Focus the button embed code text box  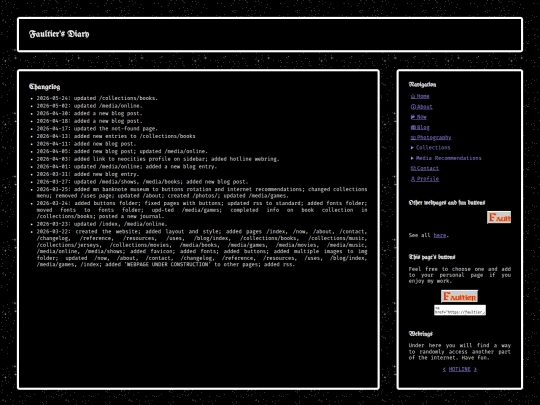pyautogui.click(x=460, y=310)
